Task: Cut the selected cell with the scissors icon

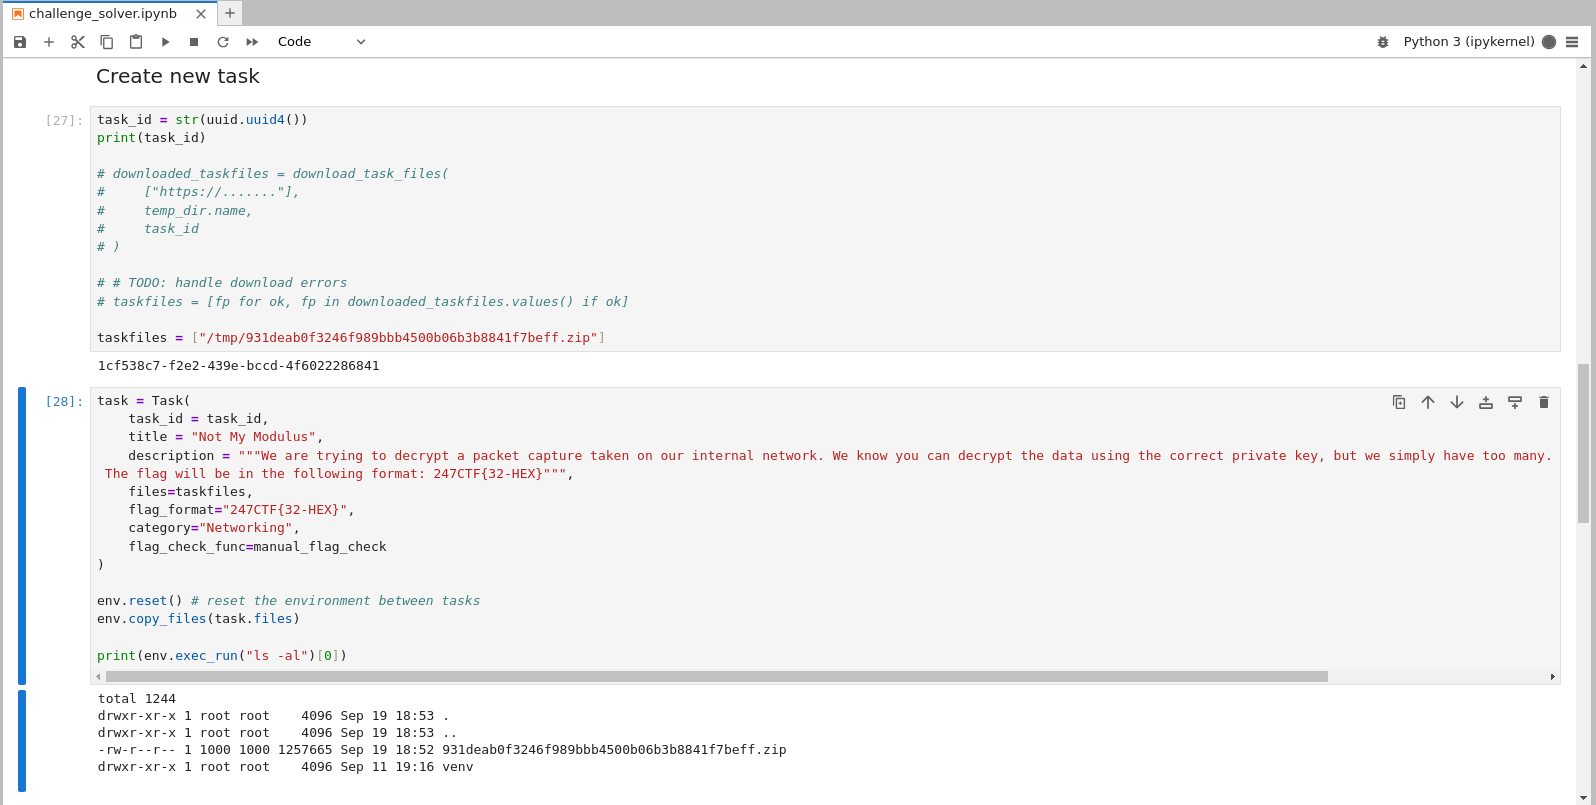Action: coord(78,42)
